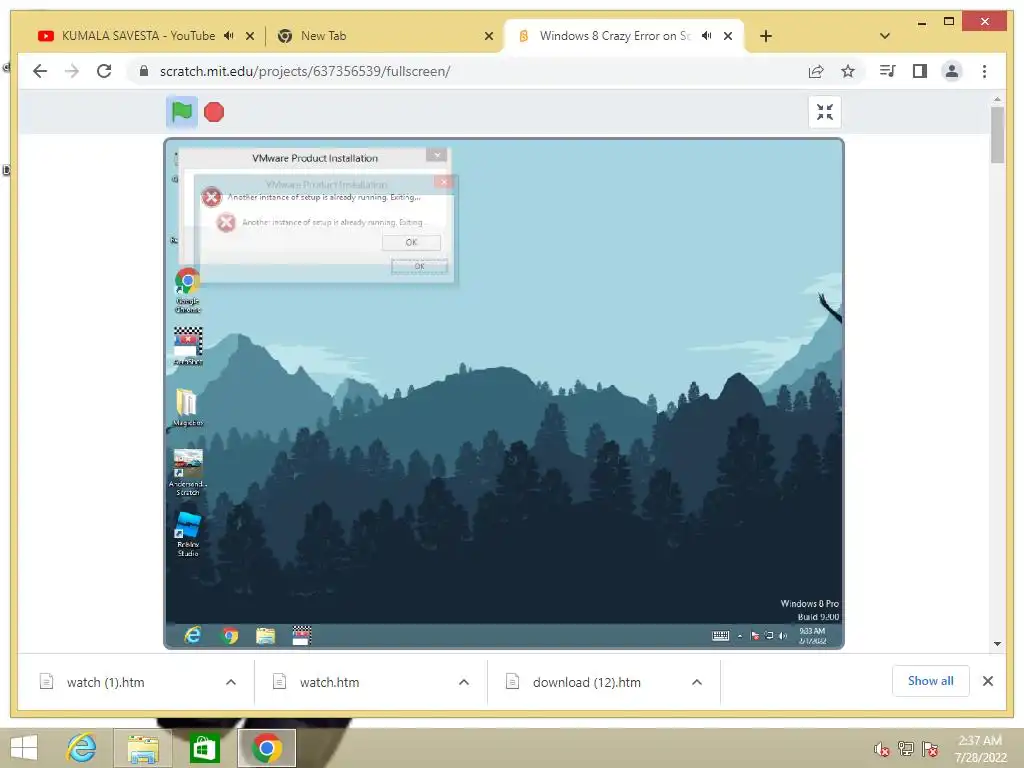Image resolution: width=1024 pixels, height=768 pixels.
Task: Click keyboard icon in simulated system tray
Action: 720,635
